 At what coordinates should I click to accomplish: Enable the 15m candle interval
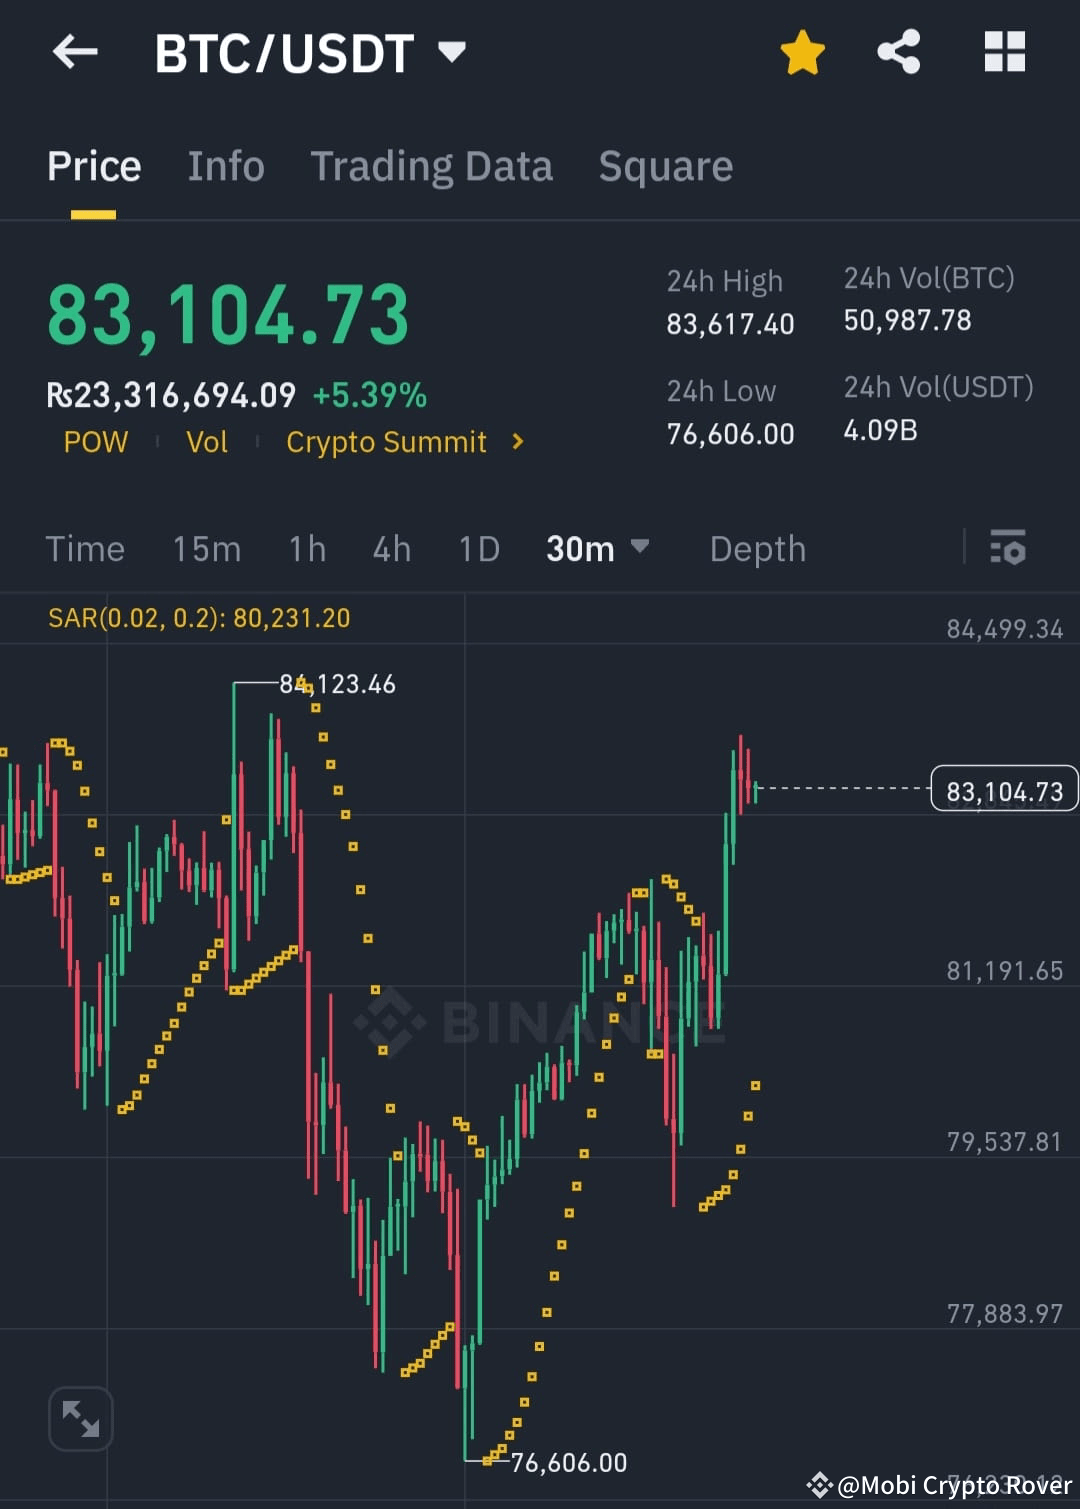coord(206,548)
